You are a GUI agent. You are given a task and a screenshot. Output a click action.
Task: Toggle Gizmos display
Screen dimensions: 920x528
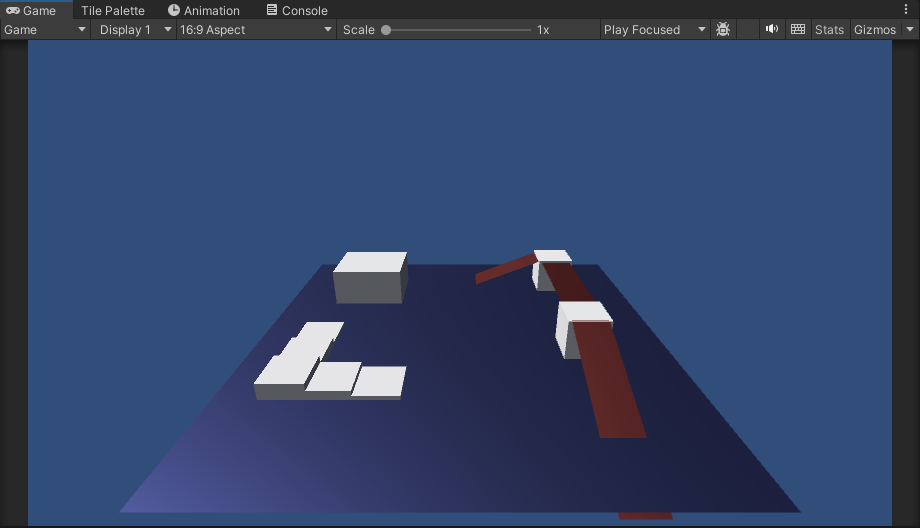coord(874,29)
